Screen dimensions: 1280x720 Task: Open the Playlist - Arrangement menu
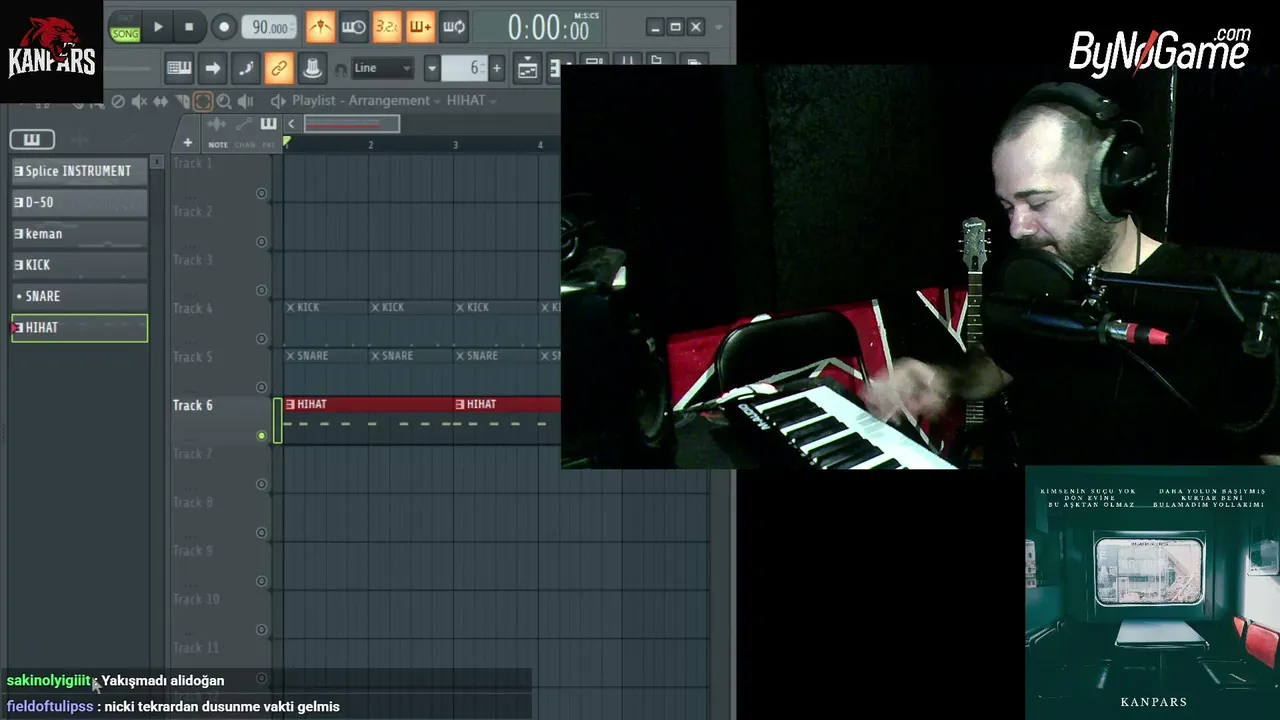click(x=367, y=101)
